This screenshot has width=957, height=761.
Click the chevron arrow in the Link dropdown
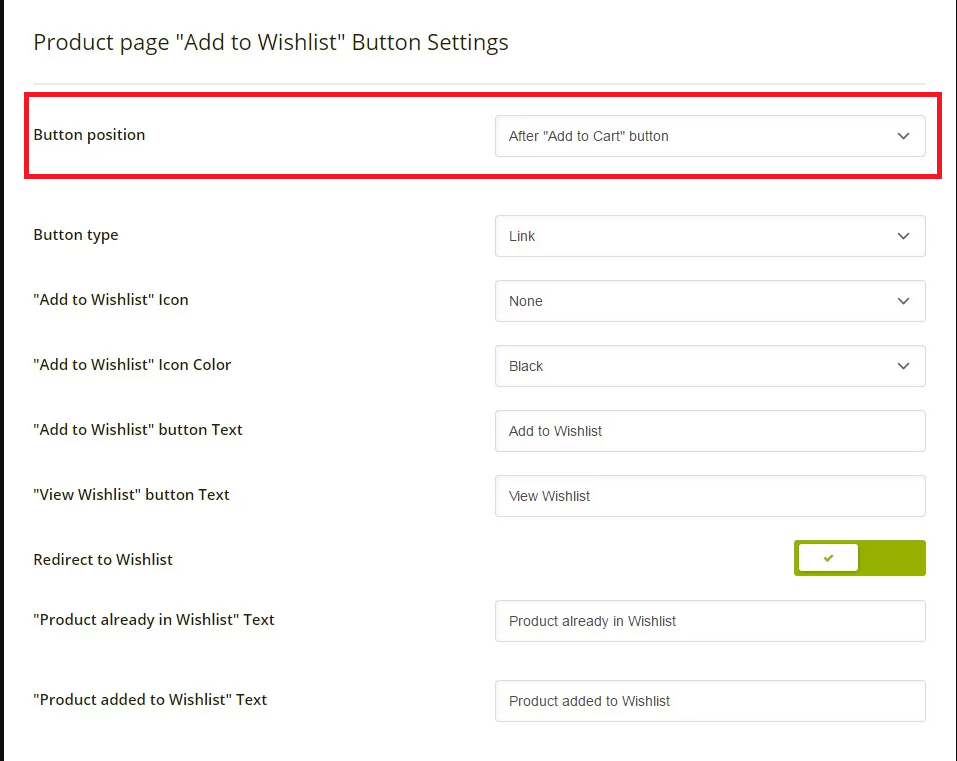click(903, 236)
